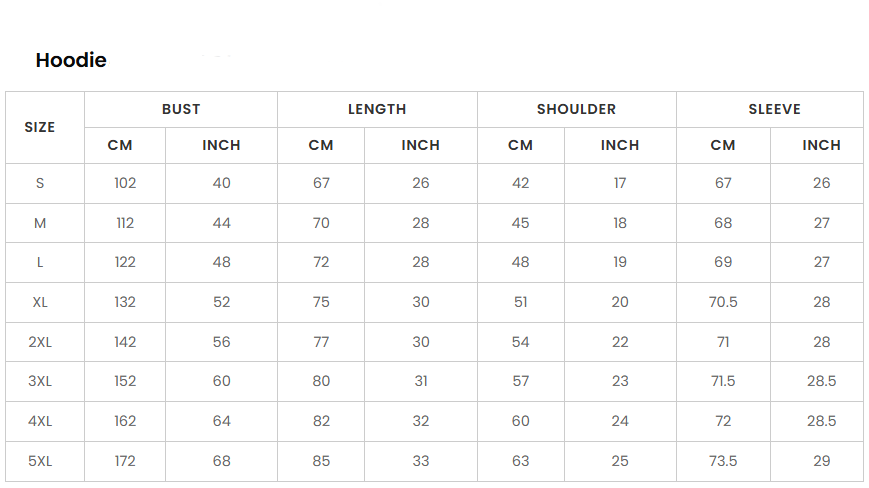Select the 3XL size row label

click(x=40, y=381)
